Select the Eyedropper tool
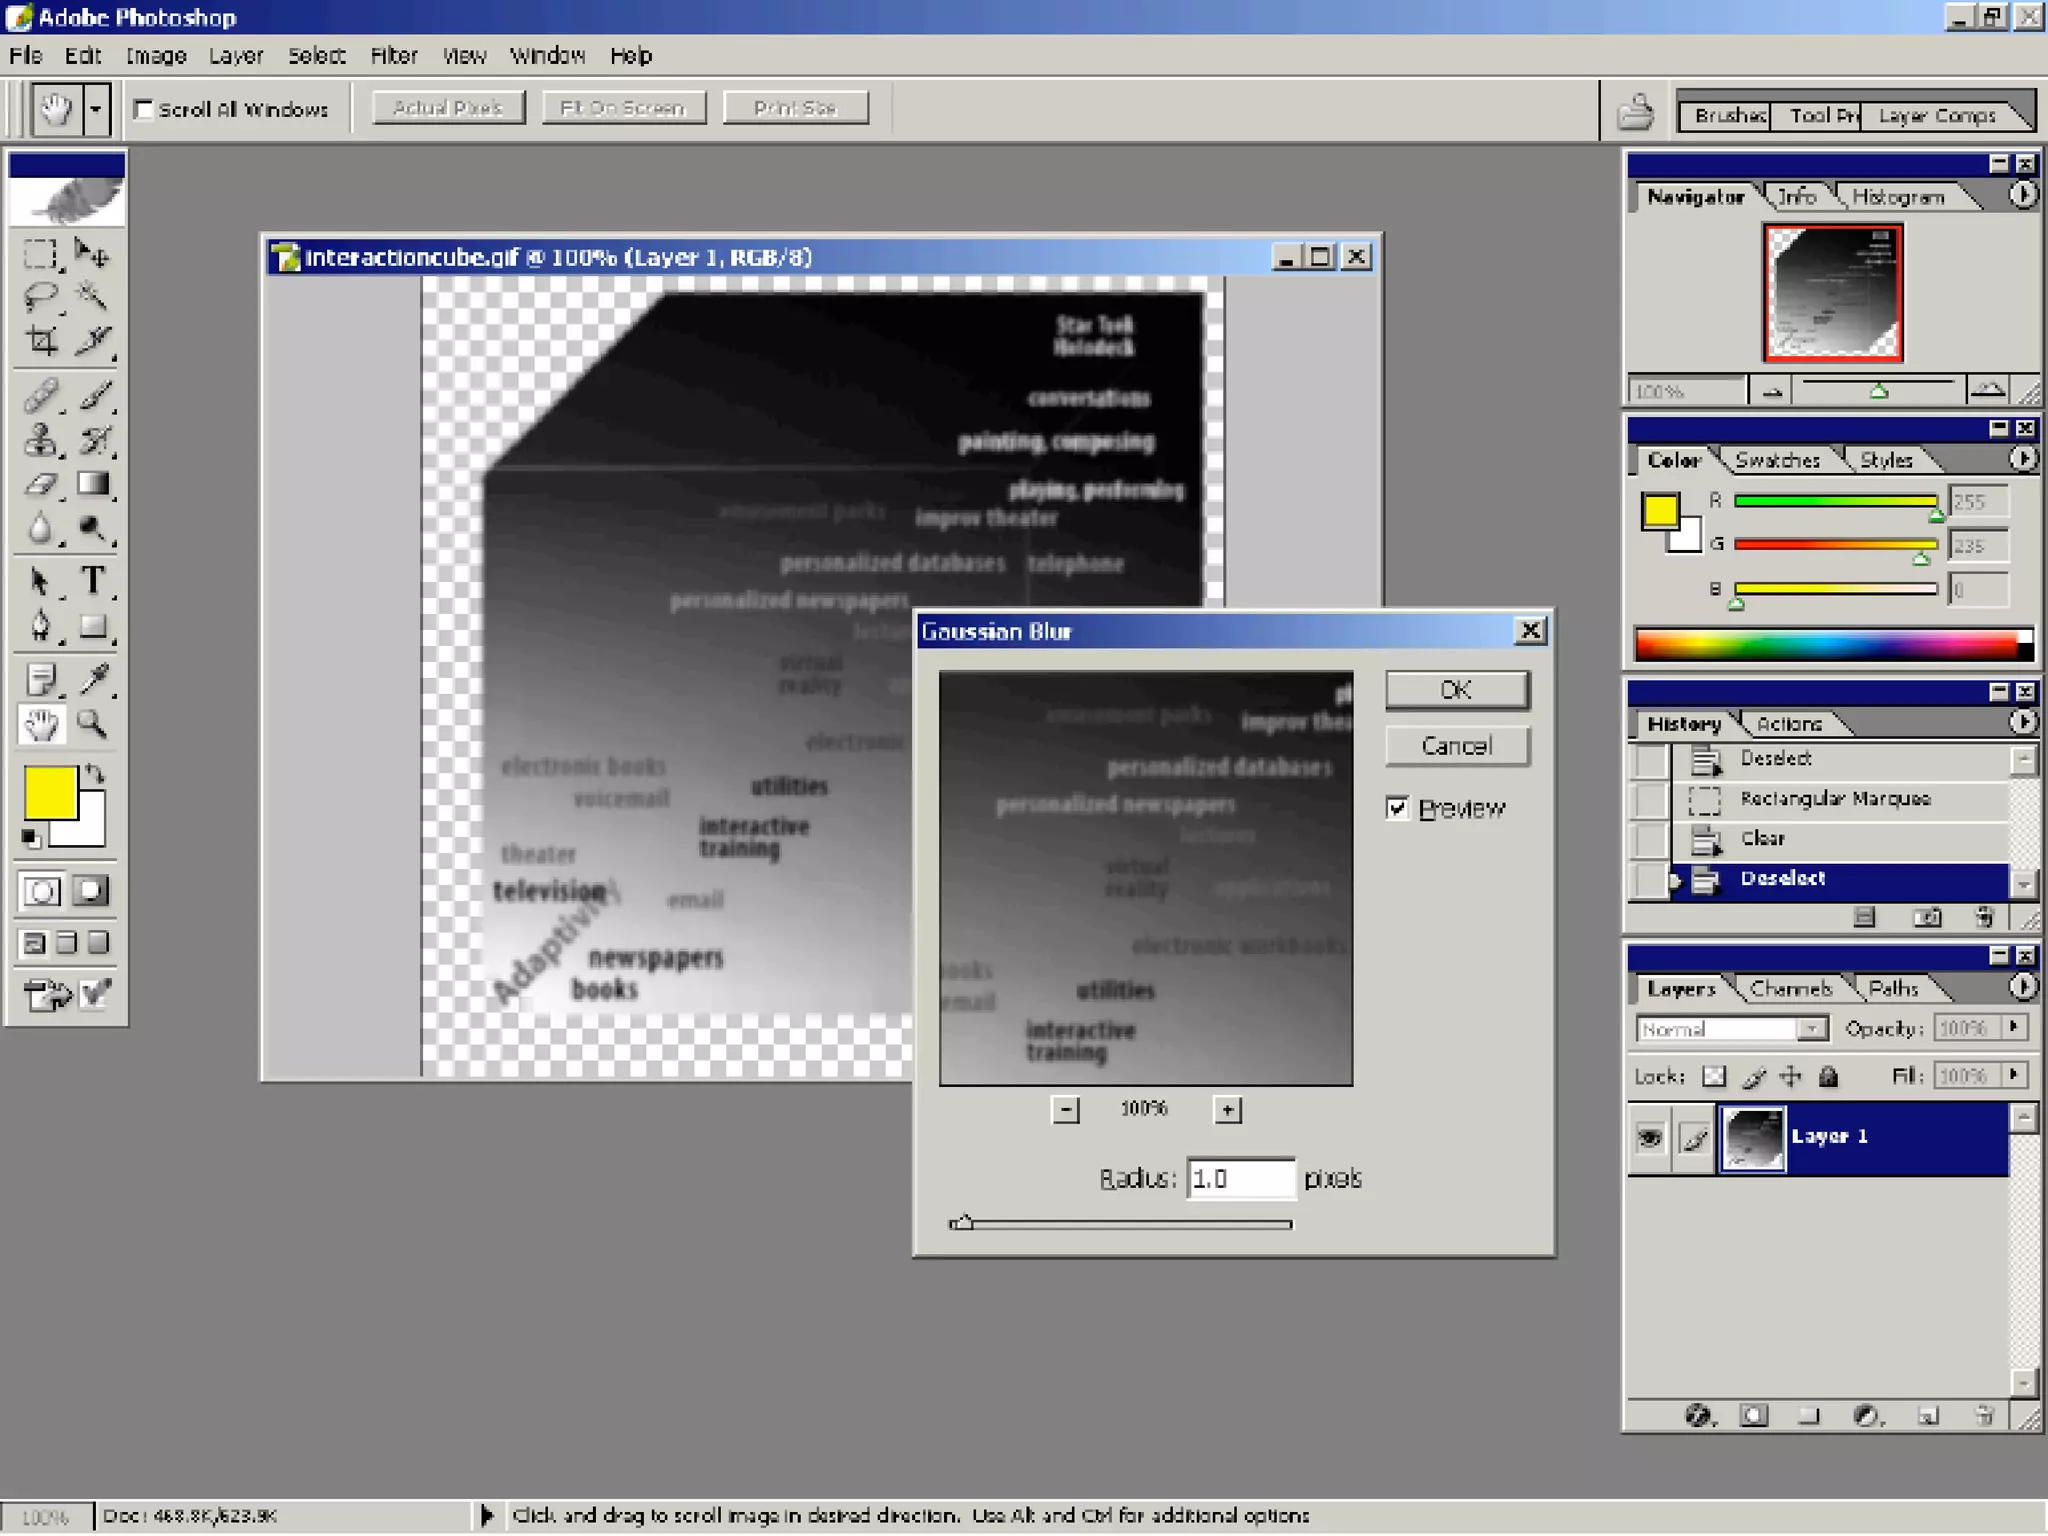This screenshot has width=2048, height=1536. [x=93, y=679]
